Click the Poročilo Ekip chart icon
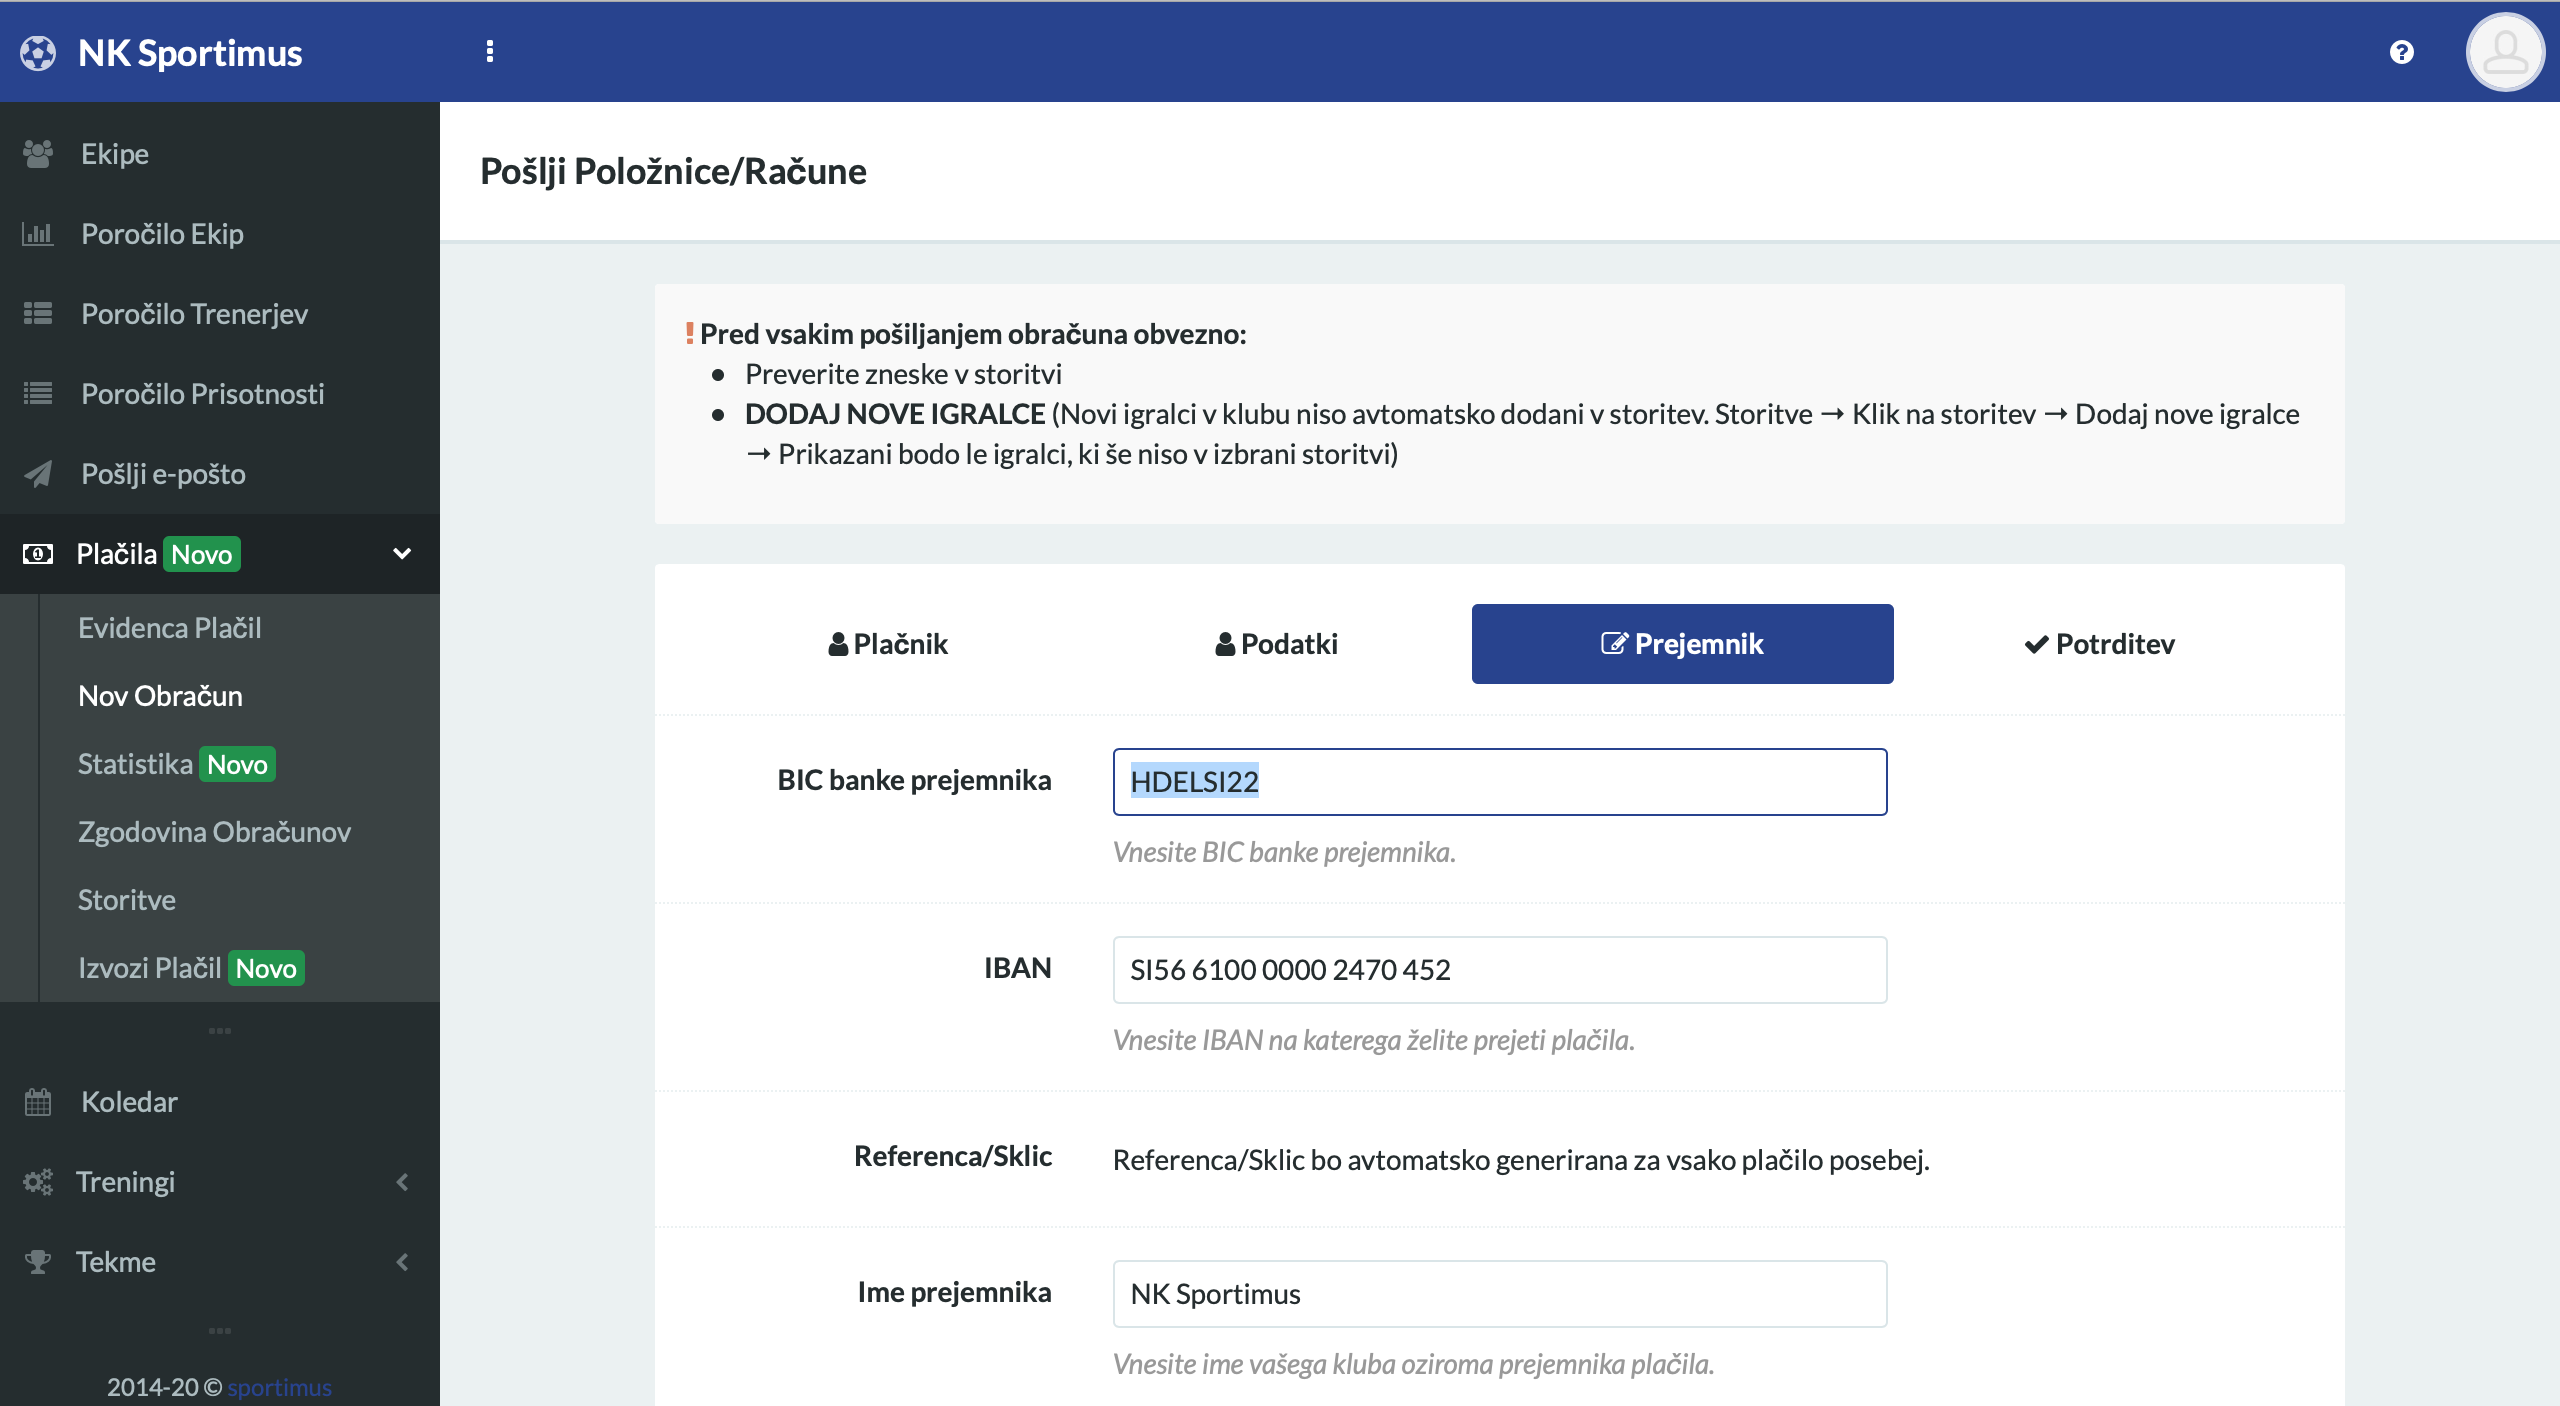Viewport: 2560px width, 1406px height. [x=38, y=234]
